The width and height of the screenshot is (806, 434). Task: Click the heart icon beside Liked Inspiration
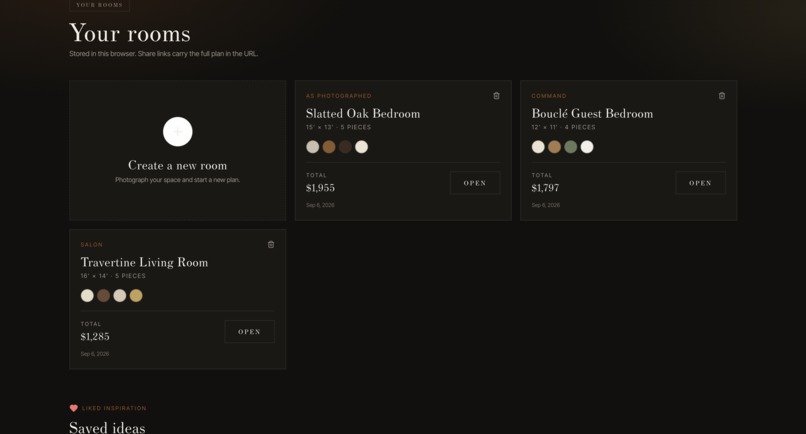(x=74, y=408)
